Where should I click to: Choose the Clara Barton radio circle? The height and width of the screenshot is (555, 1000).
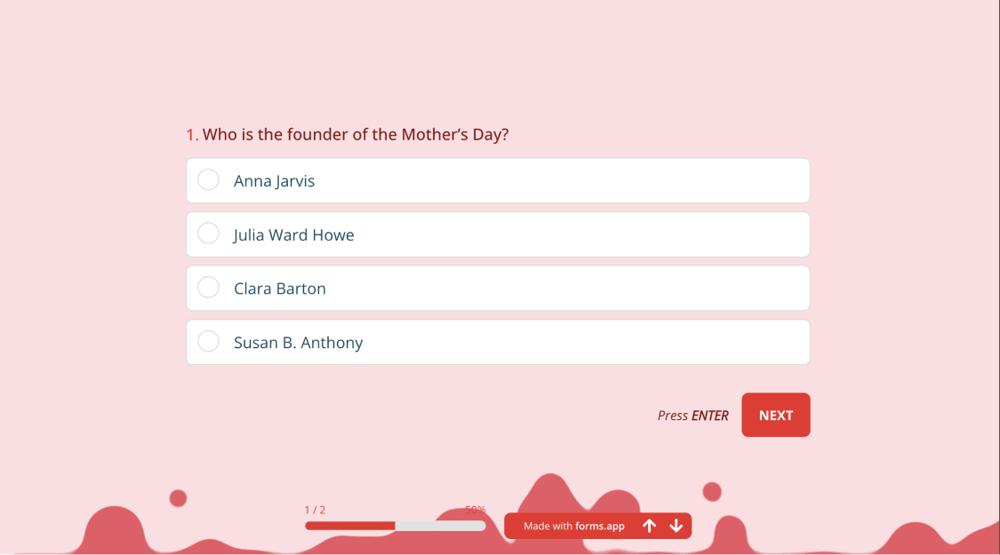coord(208,288)
